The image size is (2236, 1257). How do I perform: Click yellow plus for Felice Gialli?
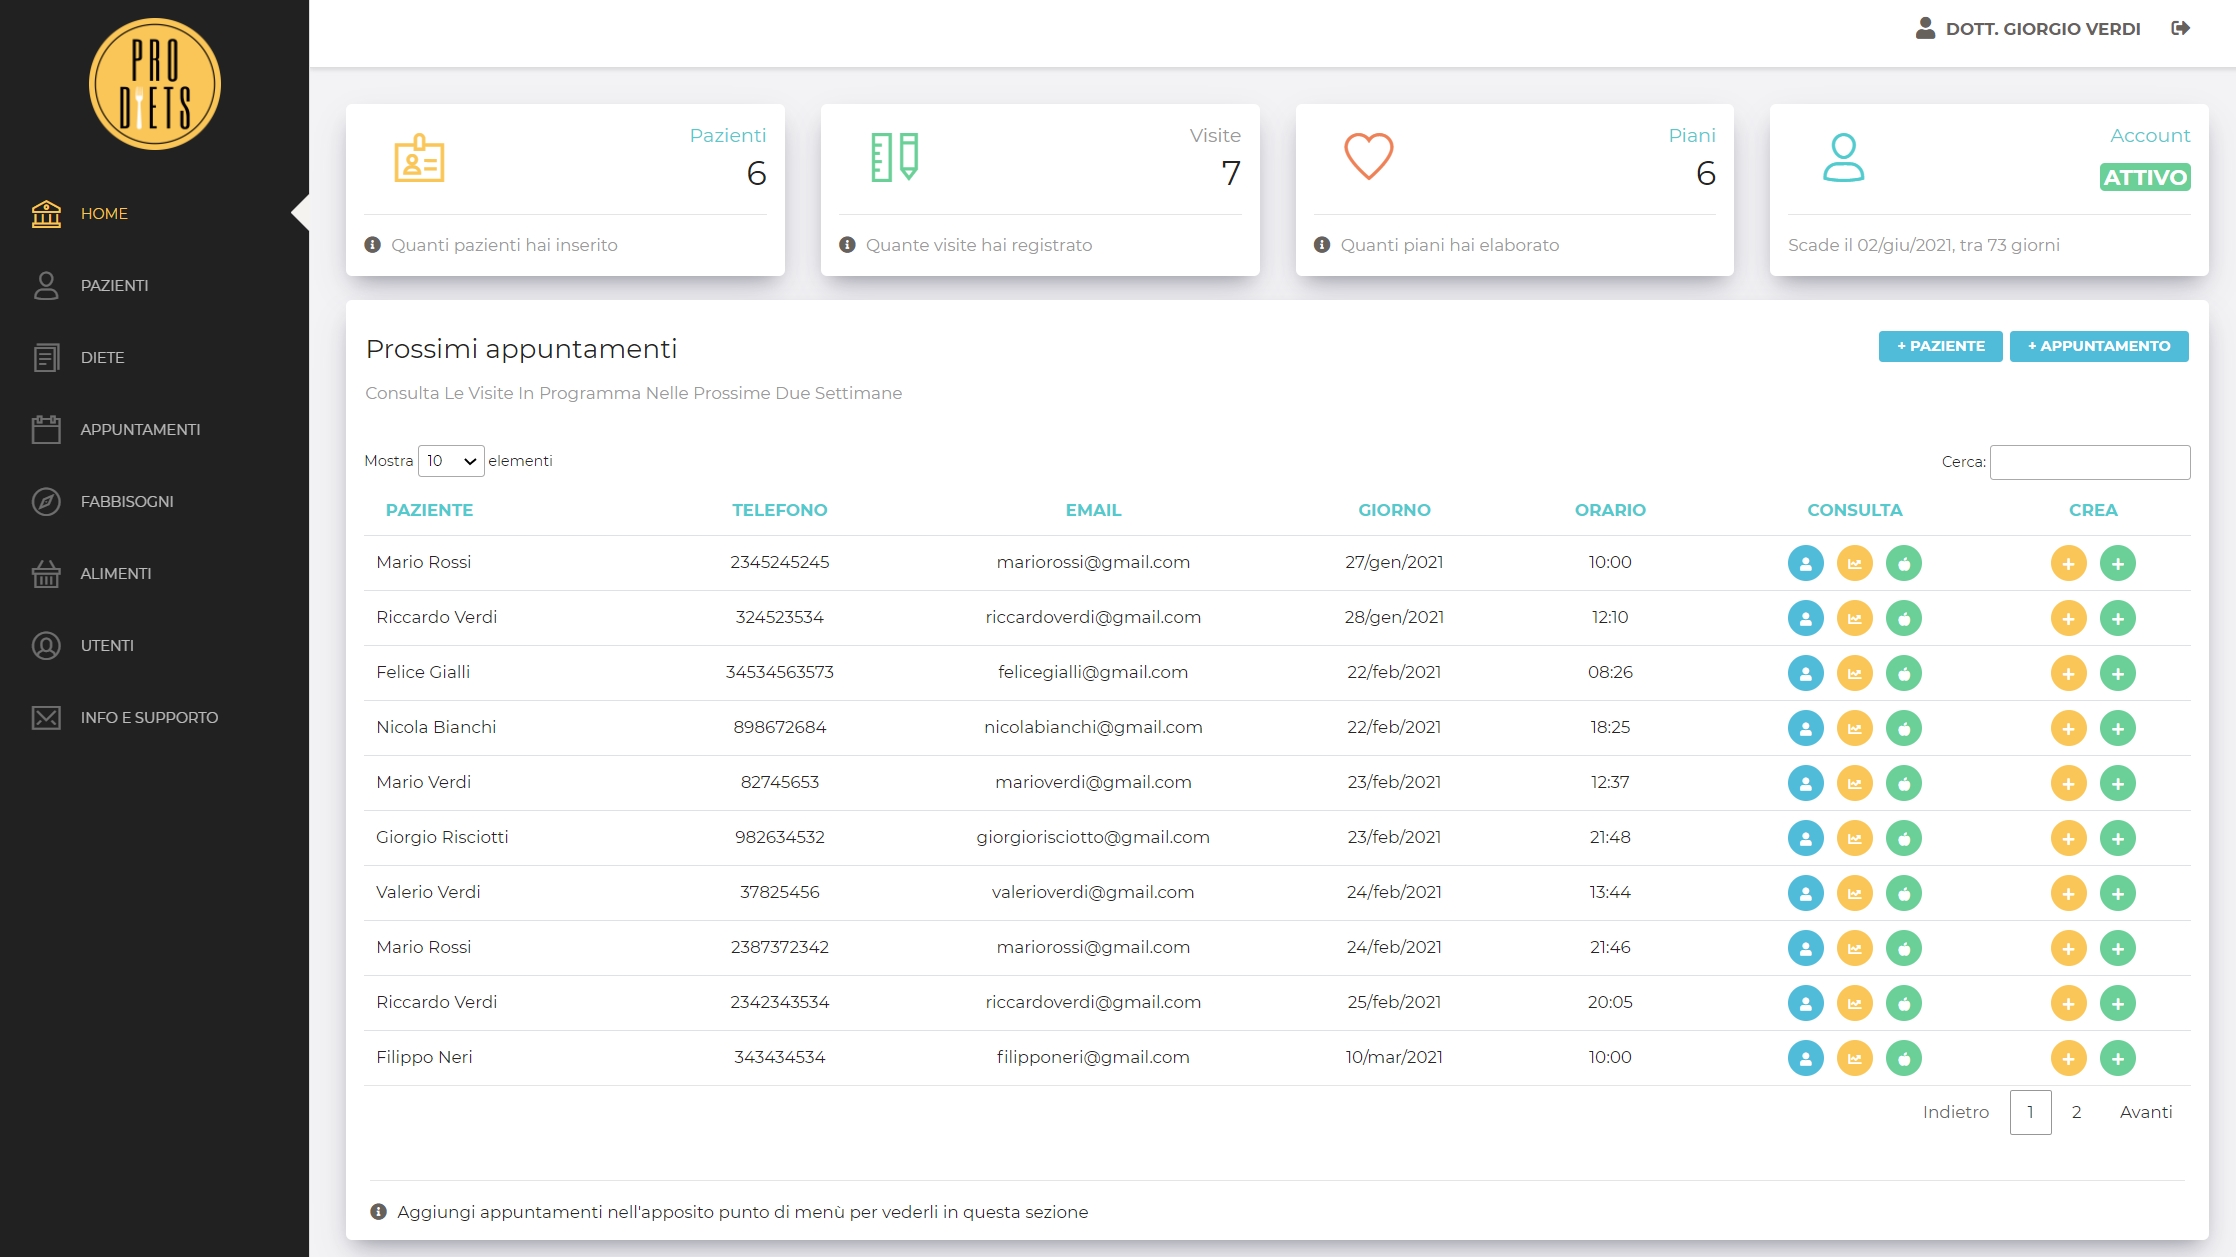click(x=2068, y=673)
